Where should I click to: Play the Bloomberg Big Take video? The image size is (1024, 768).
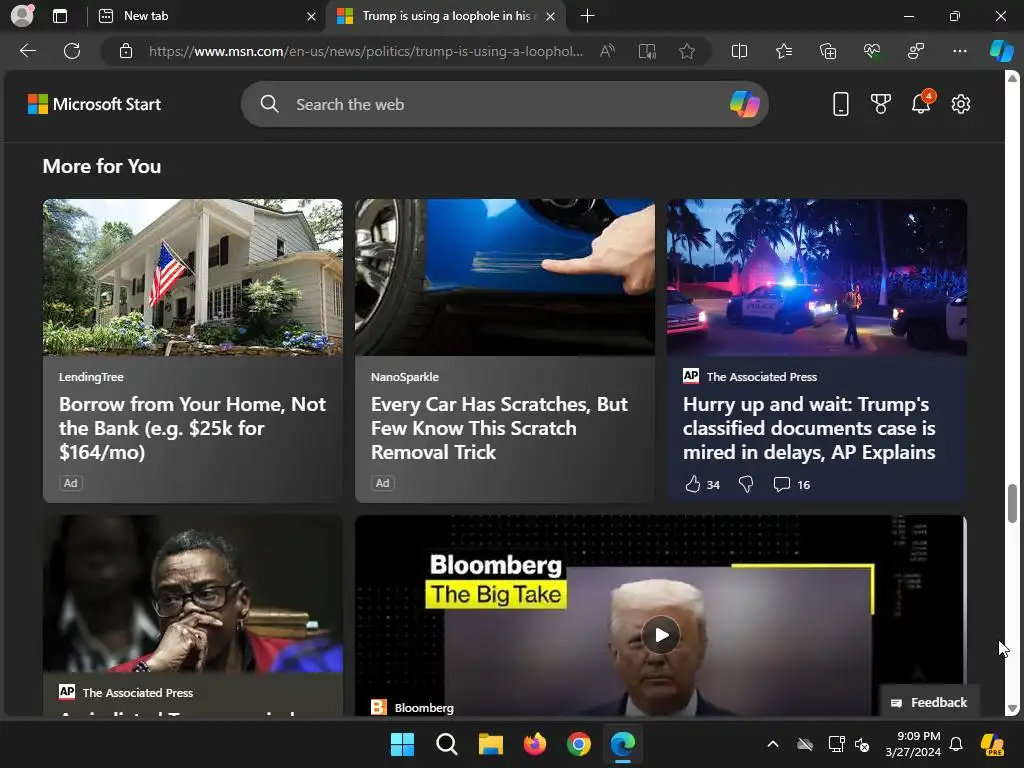[661, 635]
